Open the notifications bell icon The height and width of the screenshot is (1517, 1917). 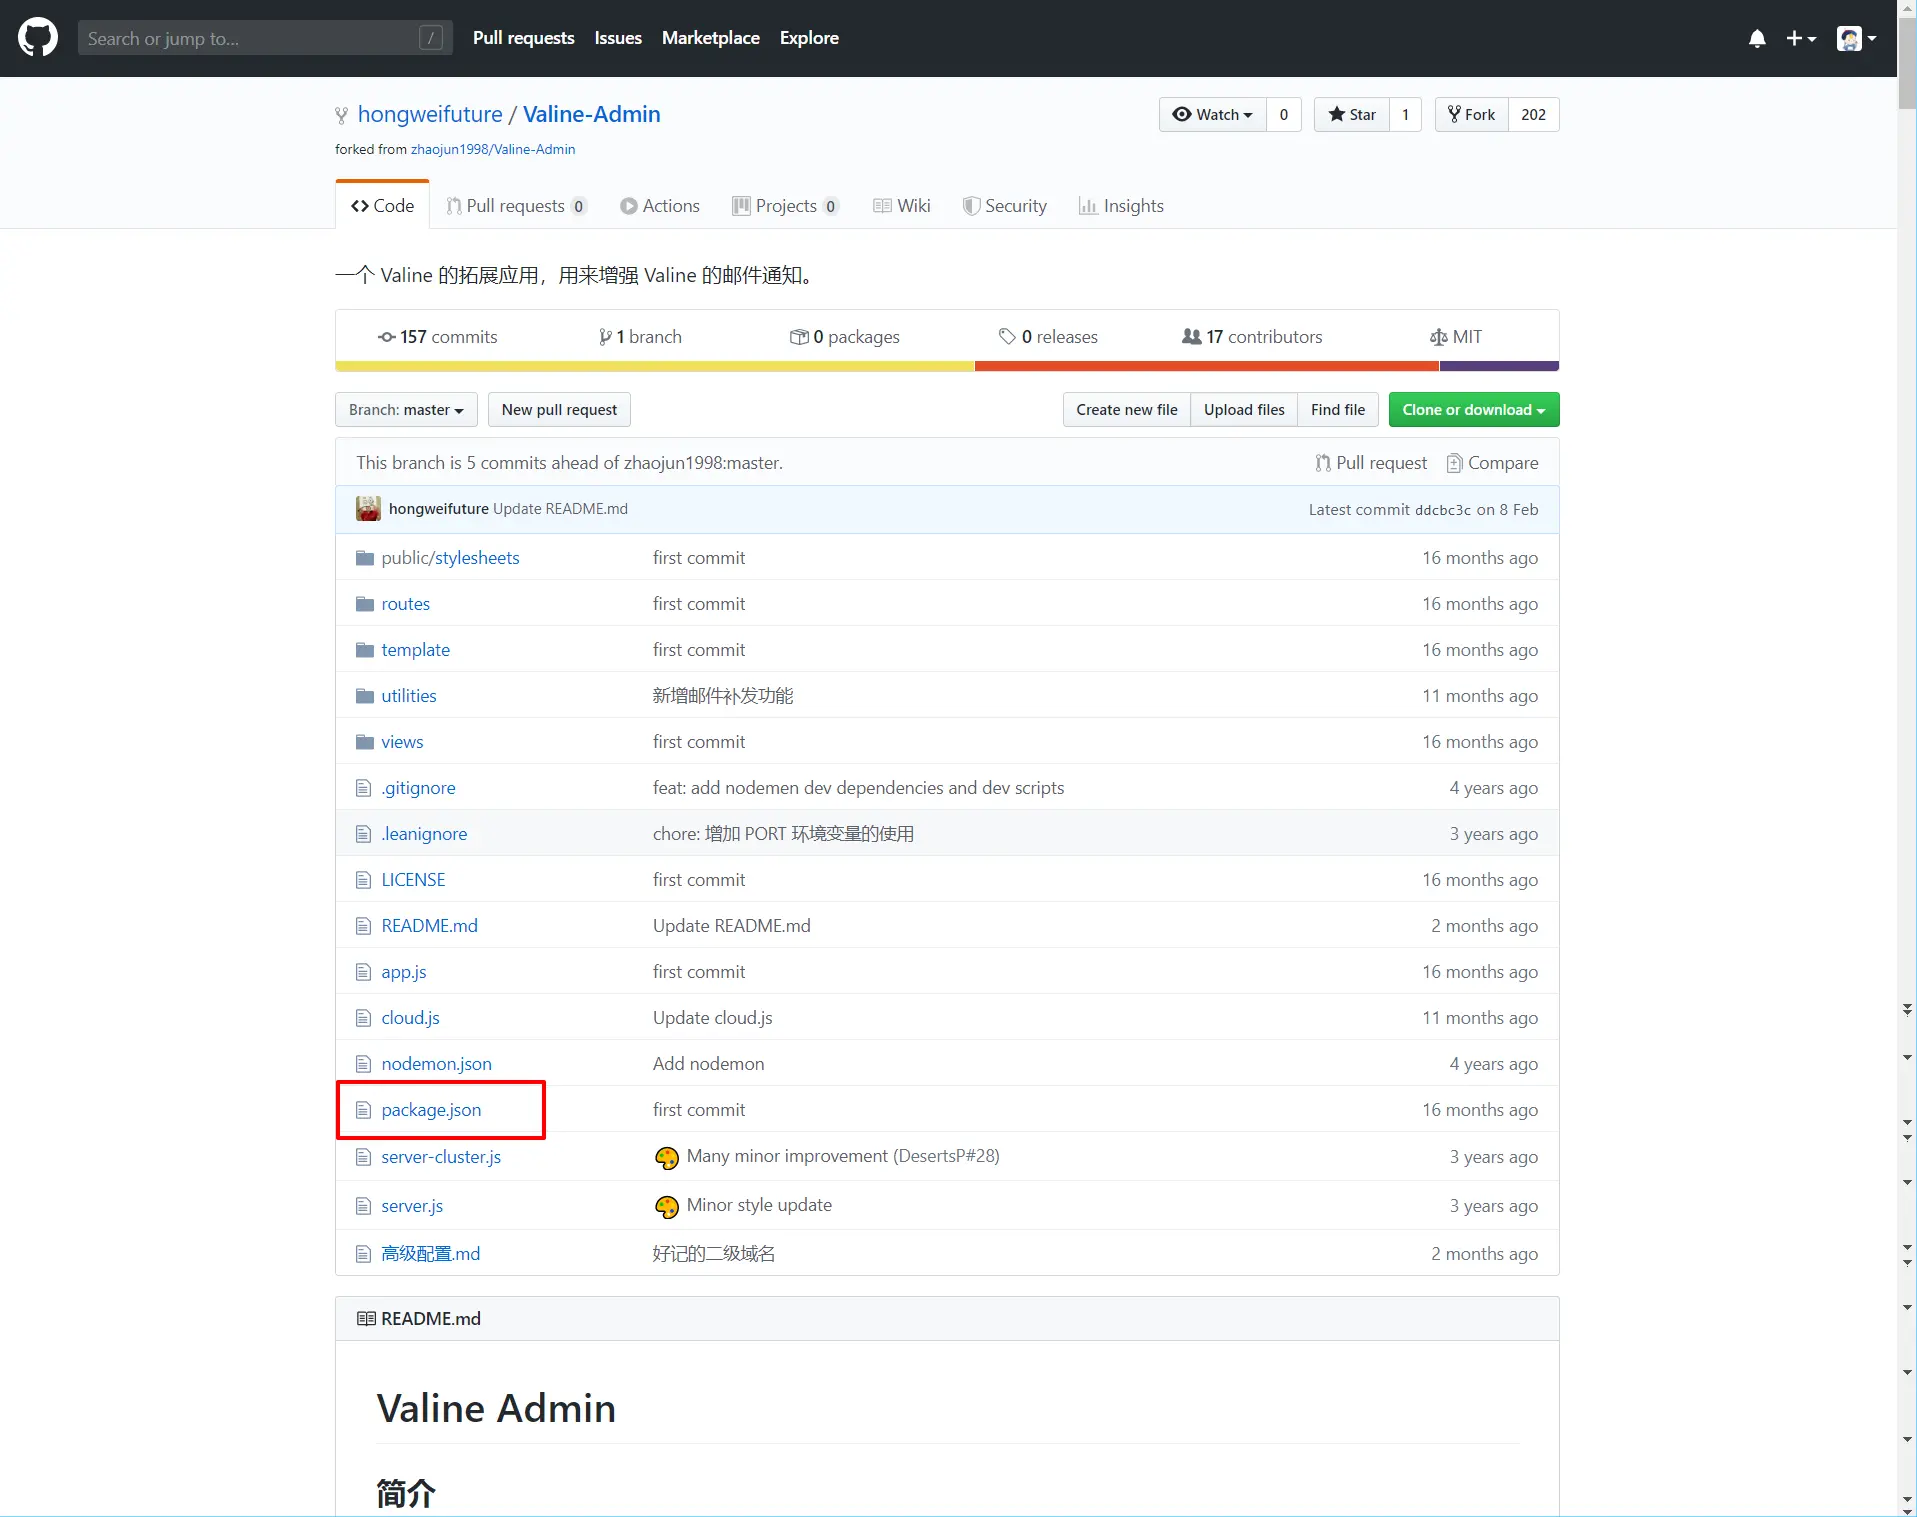1756,39
